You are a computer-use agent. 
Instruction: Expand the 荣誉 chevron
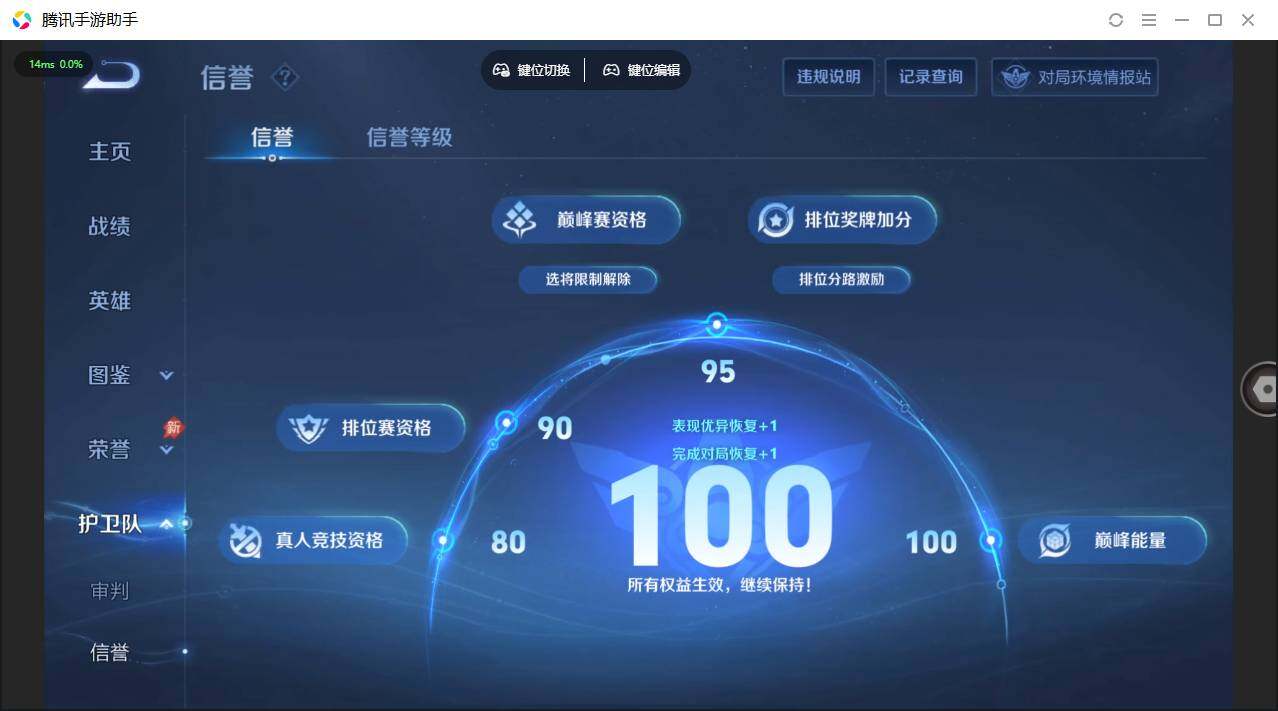point(166,451)
